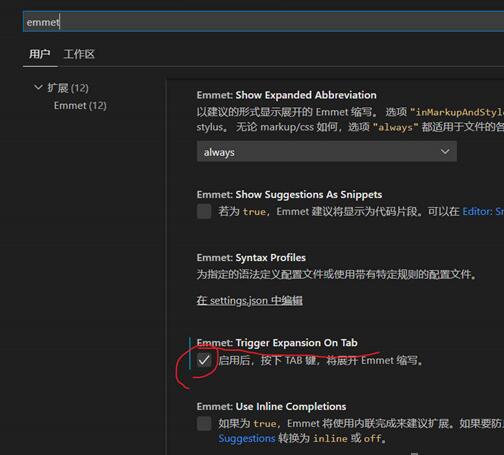Click the settings search box containing "emmet"

click(263, 22)
